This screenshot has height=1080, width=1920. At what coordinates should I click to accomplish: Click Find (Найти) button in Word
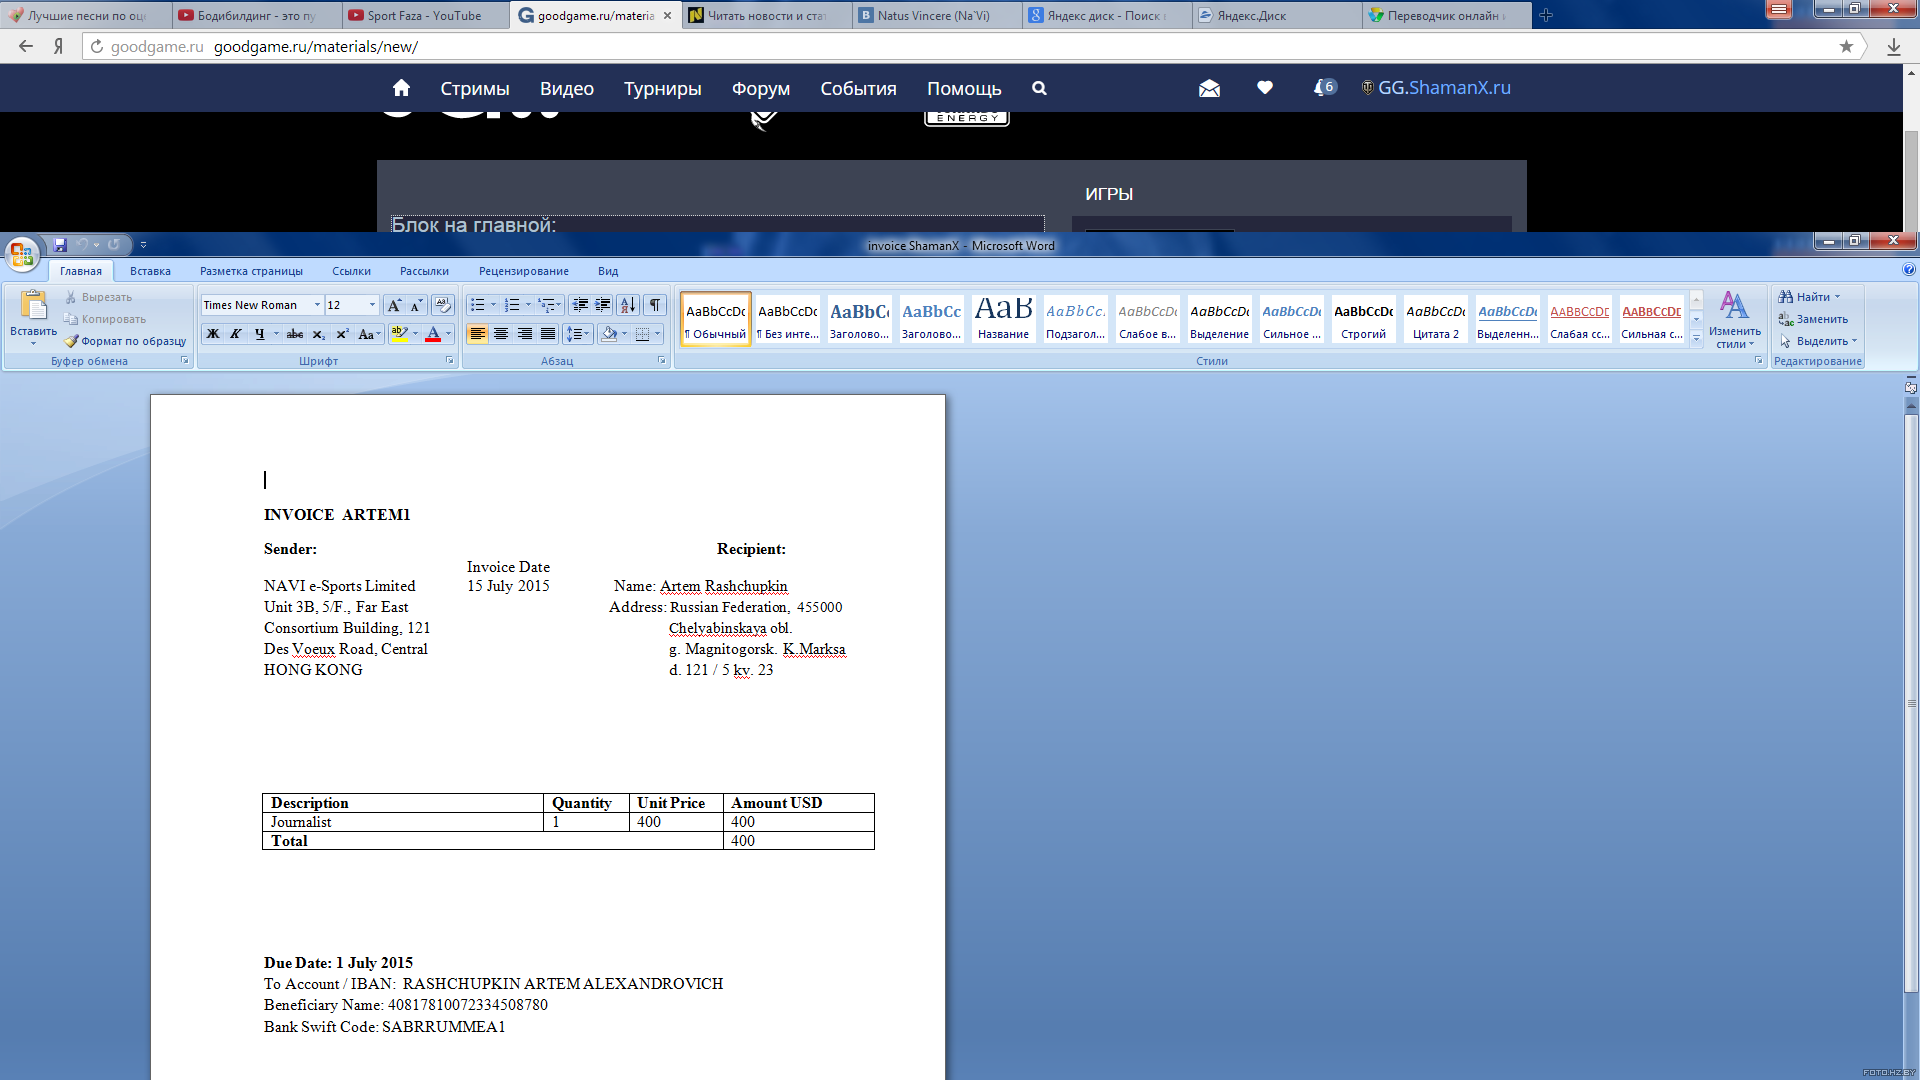(1809, 297)
